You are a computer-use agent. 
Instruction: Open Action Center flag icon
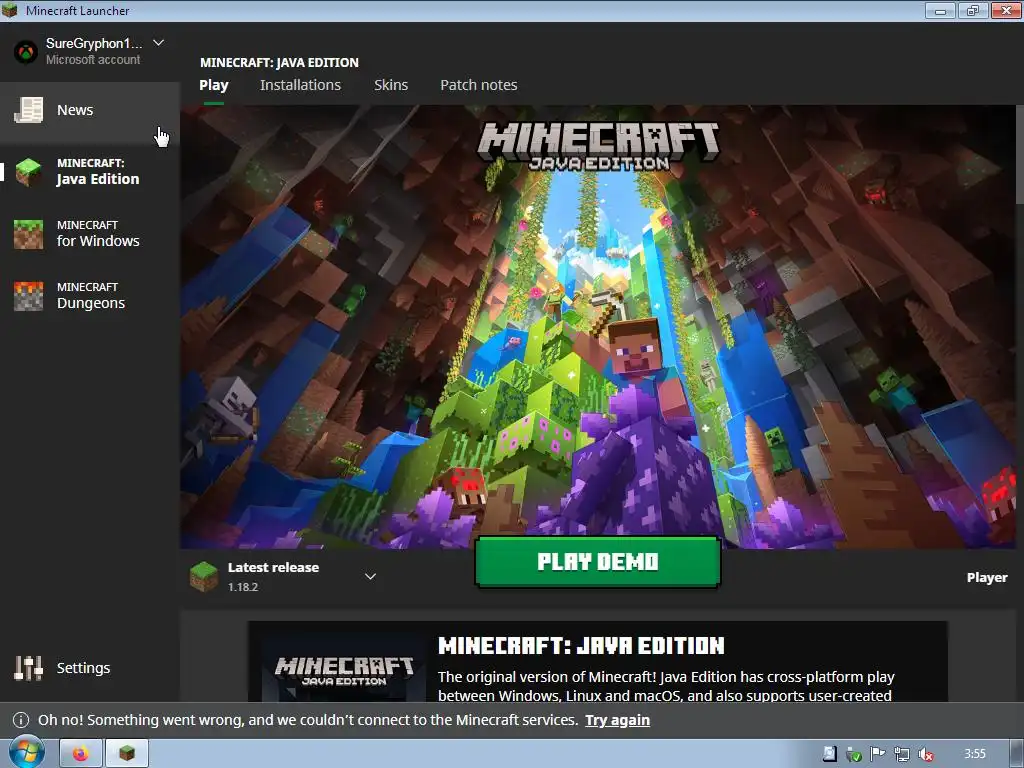tap(878, 754)
